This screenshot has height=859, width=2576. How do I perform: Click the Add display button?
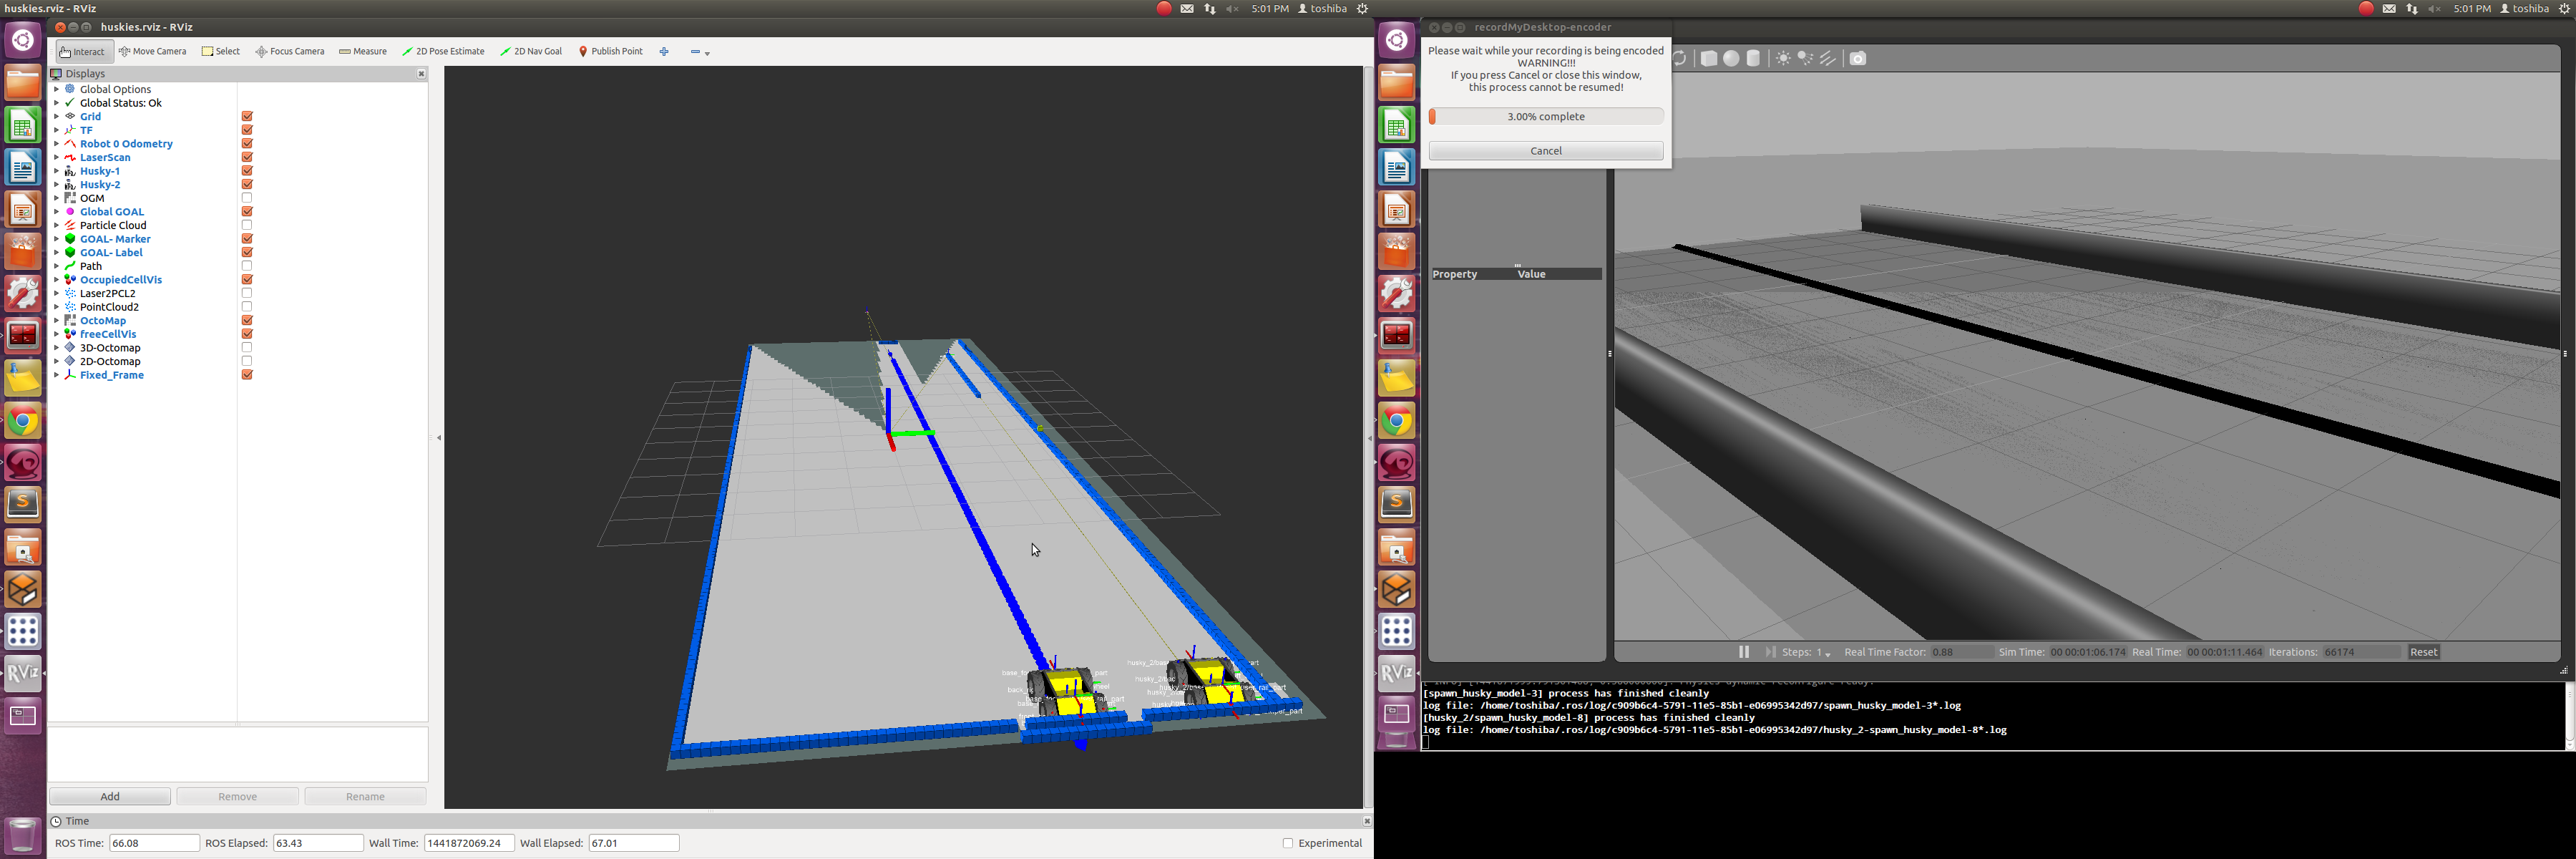[x=110, y=797]
